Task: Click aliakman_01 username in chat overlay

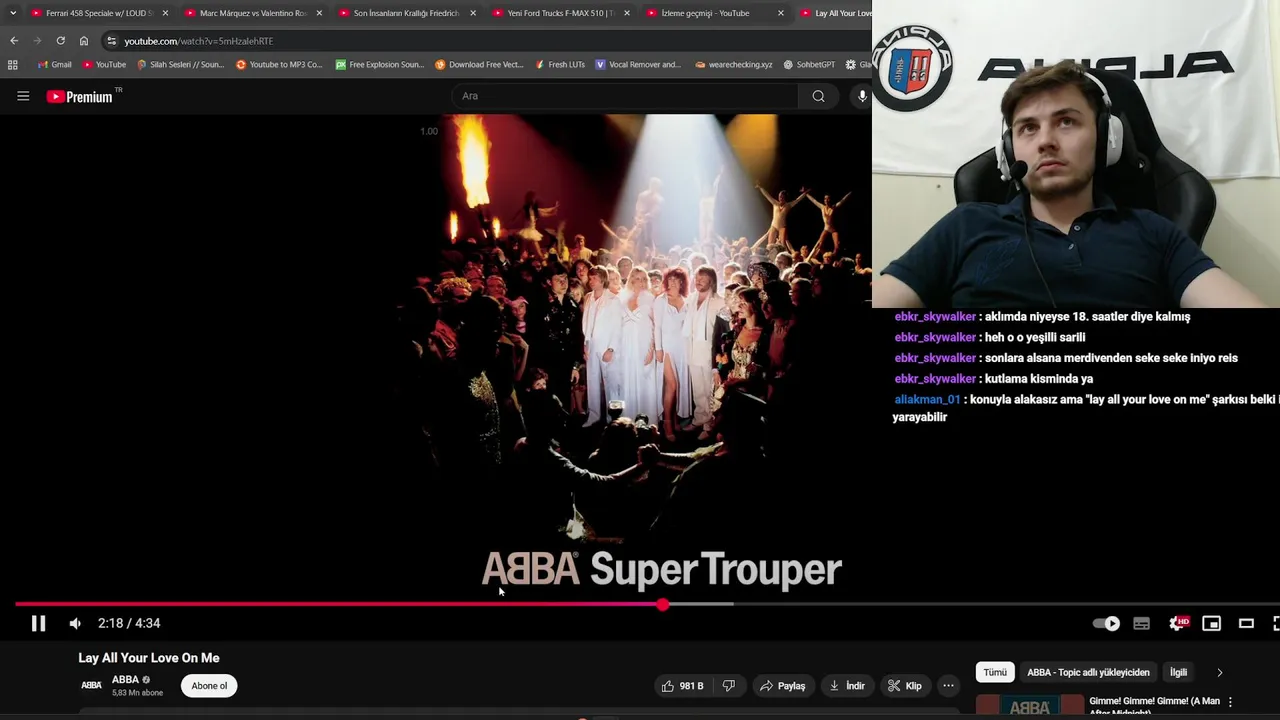Action: [927, 399]
